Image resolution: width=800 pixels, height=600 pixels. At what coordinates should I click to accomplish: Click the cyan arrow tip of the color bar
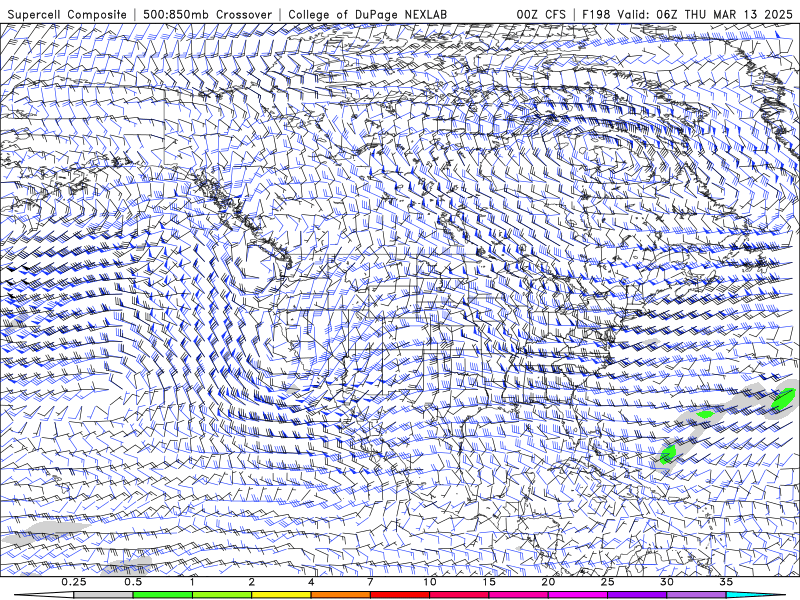click(755, 595)
